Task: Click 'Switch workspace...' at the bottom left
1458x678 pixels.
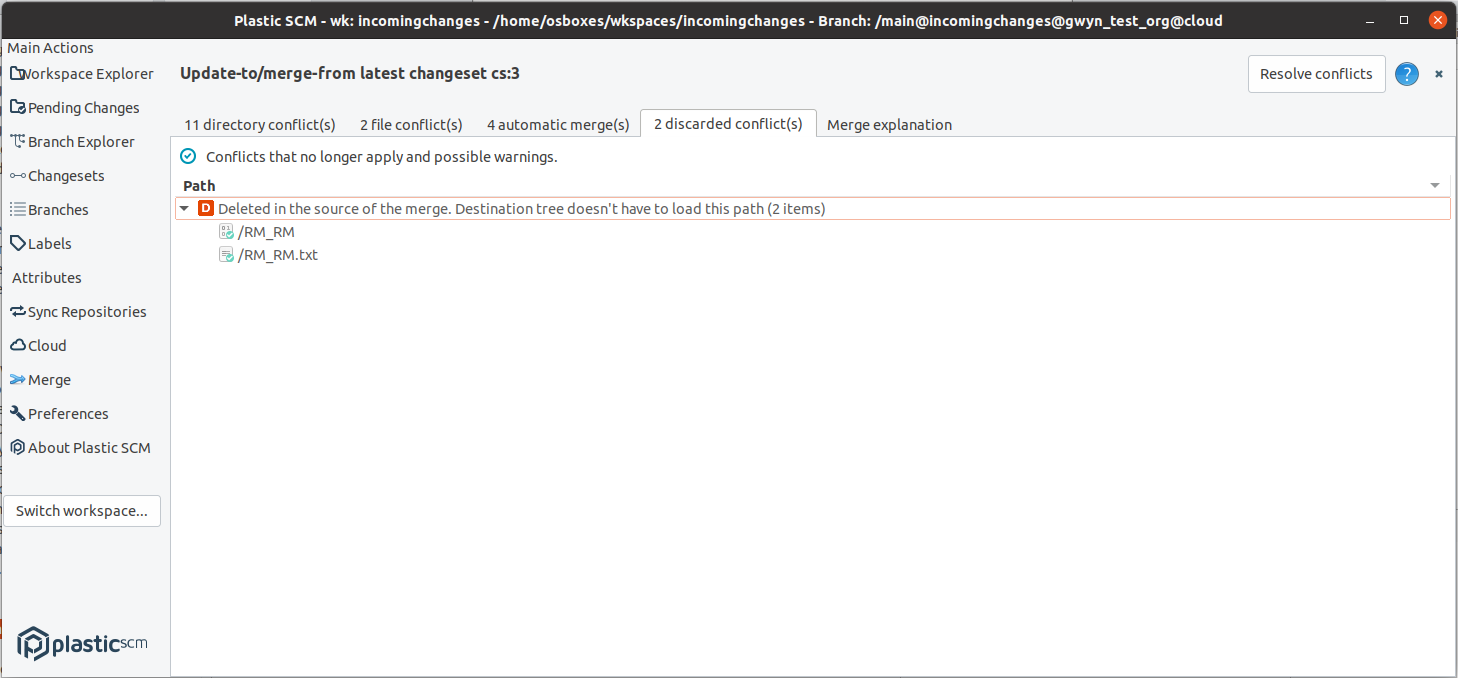Action: 81,510
